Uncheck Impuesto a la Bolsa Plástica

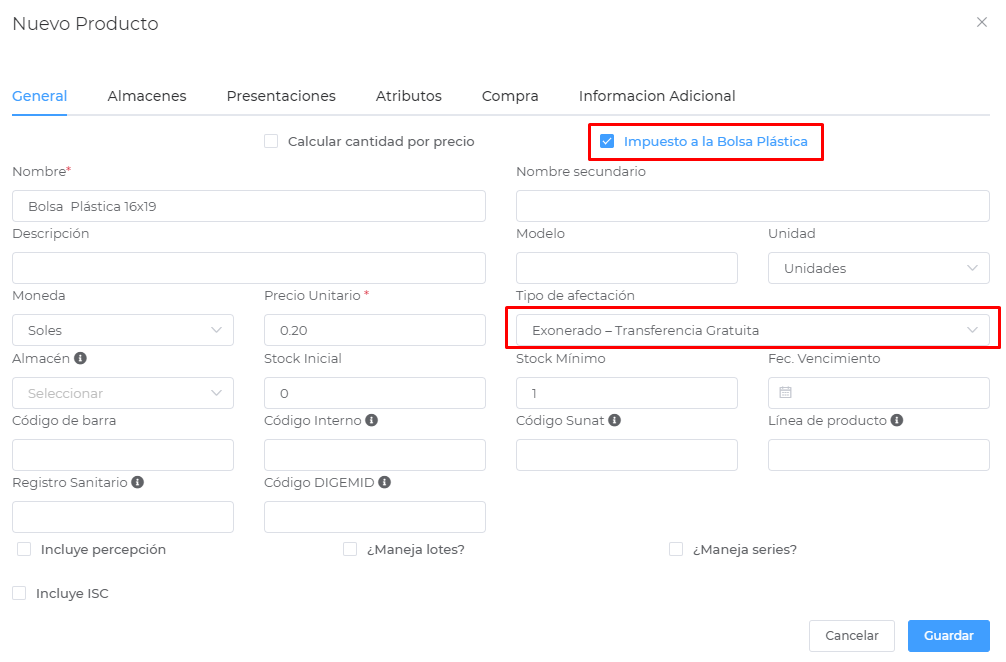tap(607, 141)
